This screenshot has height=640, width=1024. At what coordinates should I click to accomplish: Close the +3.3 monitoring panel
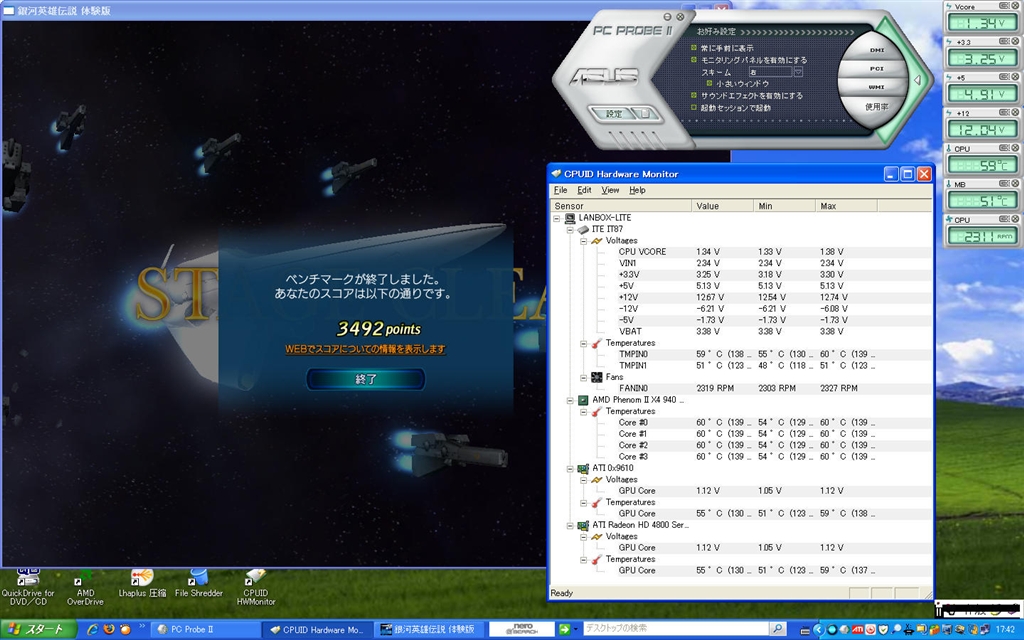point(1014,41)
